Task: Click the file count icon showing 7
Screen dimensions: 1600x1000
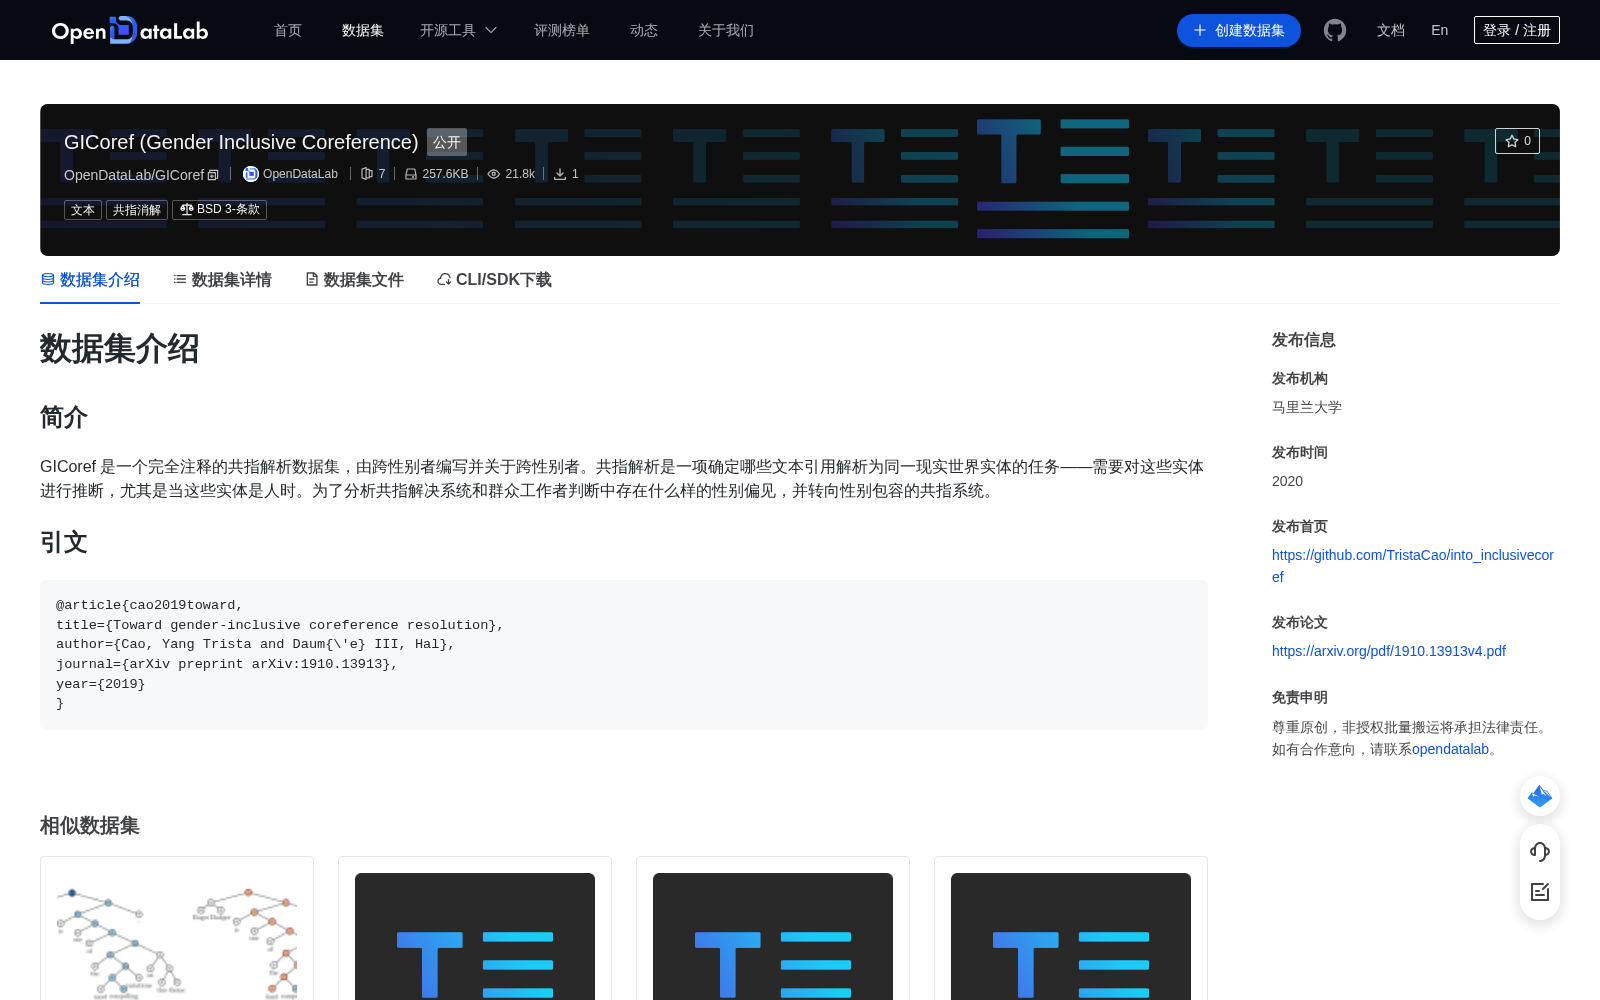Action: [x=367, y=174]
